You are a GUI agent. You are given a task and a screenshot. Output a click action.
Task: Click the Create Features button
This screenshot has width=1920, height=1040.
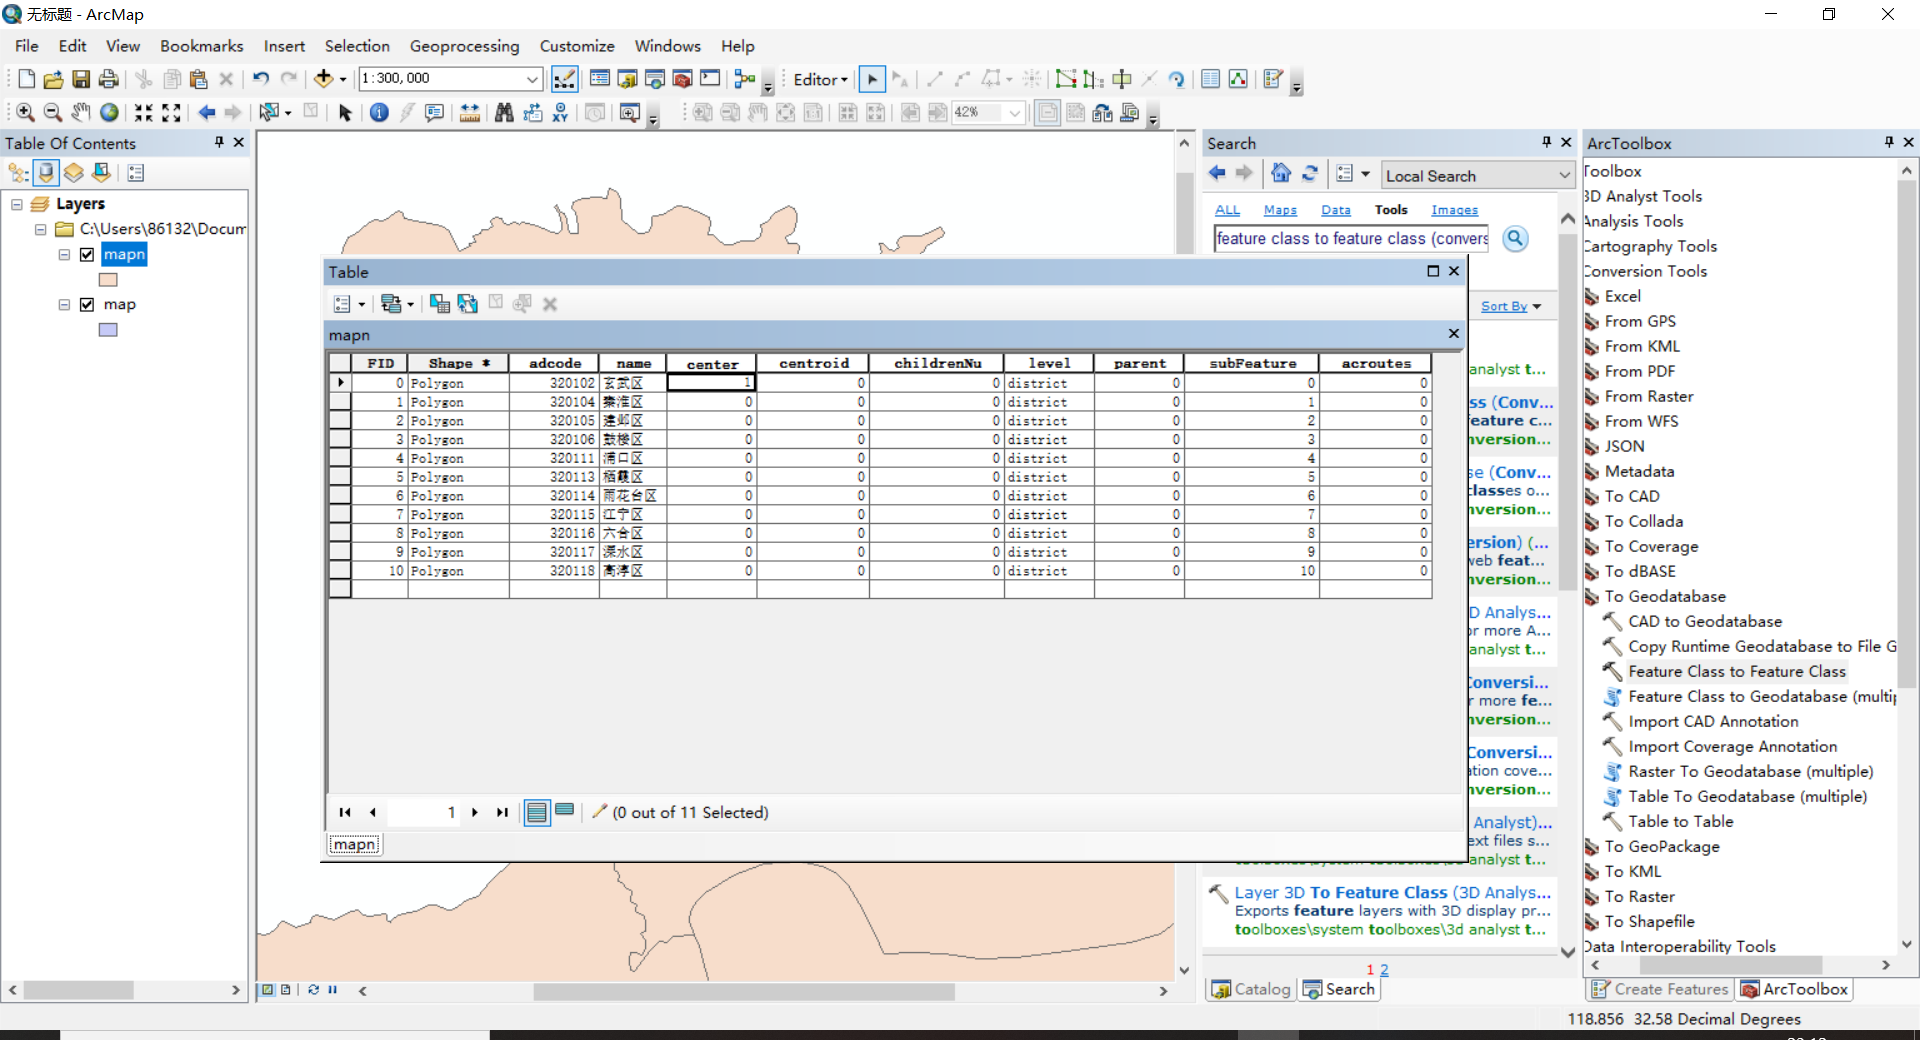[1660, 989]
